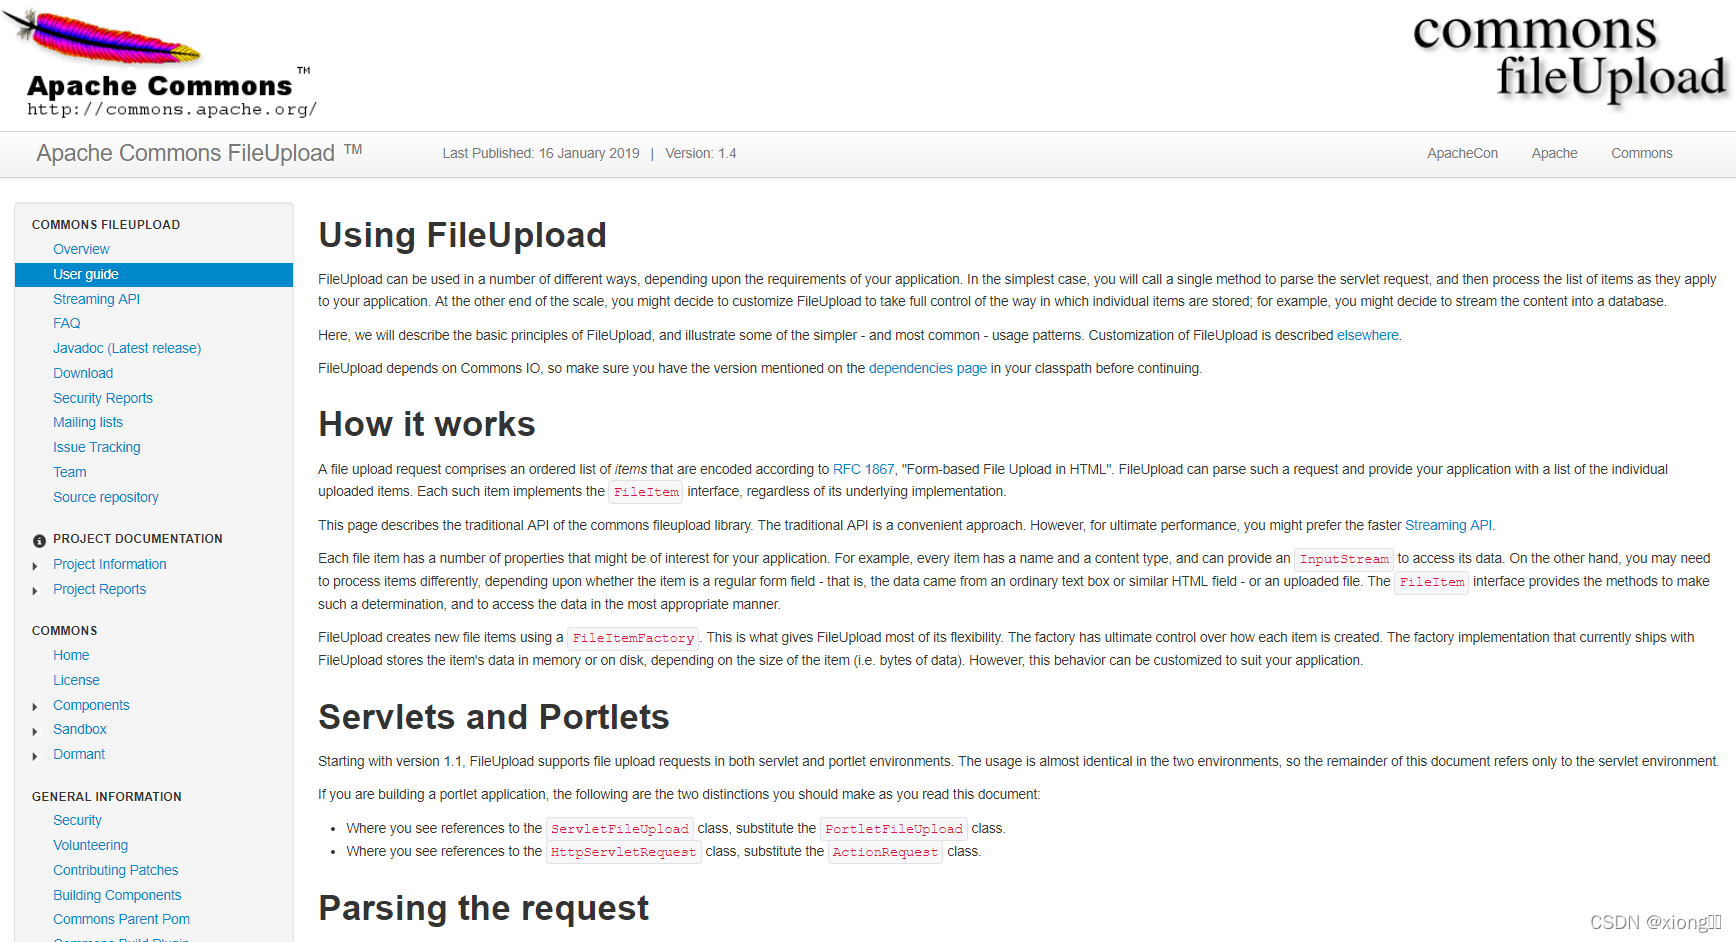This screenshot has height=942, width=1736.
Task: Open the Team link
Action: 70,472
